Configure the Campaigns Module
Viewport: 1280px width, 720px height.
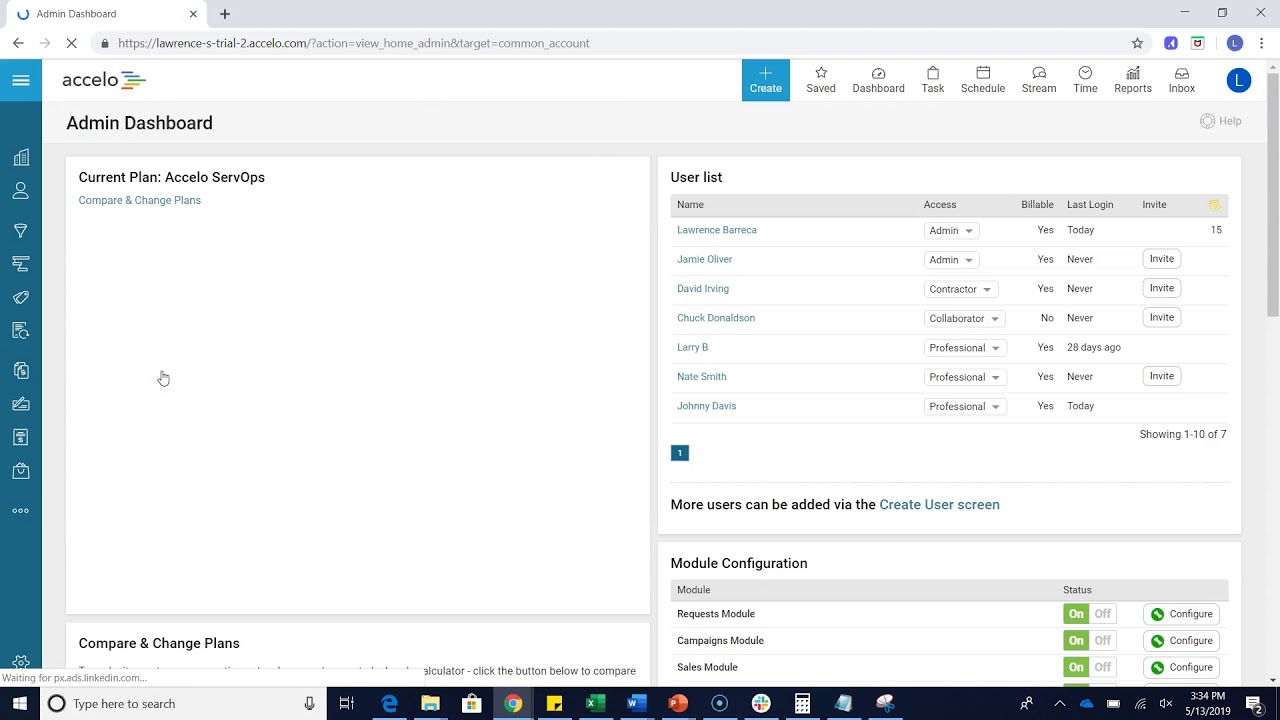[1181, 641]
